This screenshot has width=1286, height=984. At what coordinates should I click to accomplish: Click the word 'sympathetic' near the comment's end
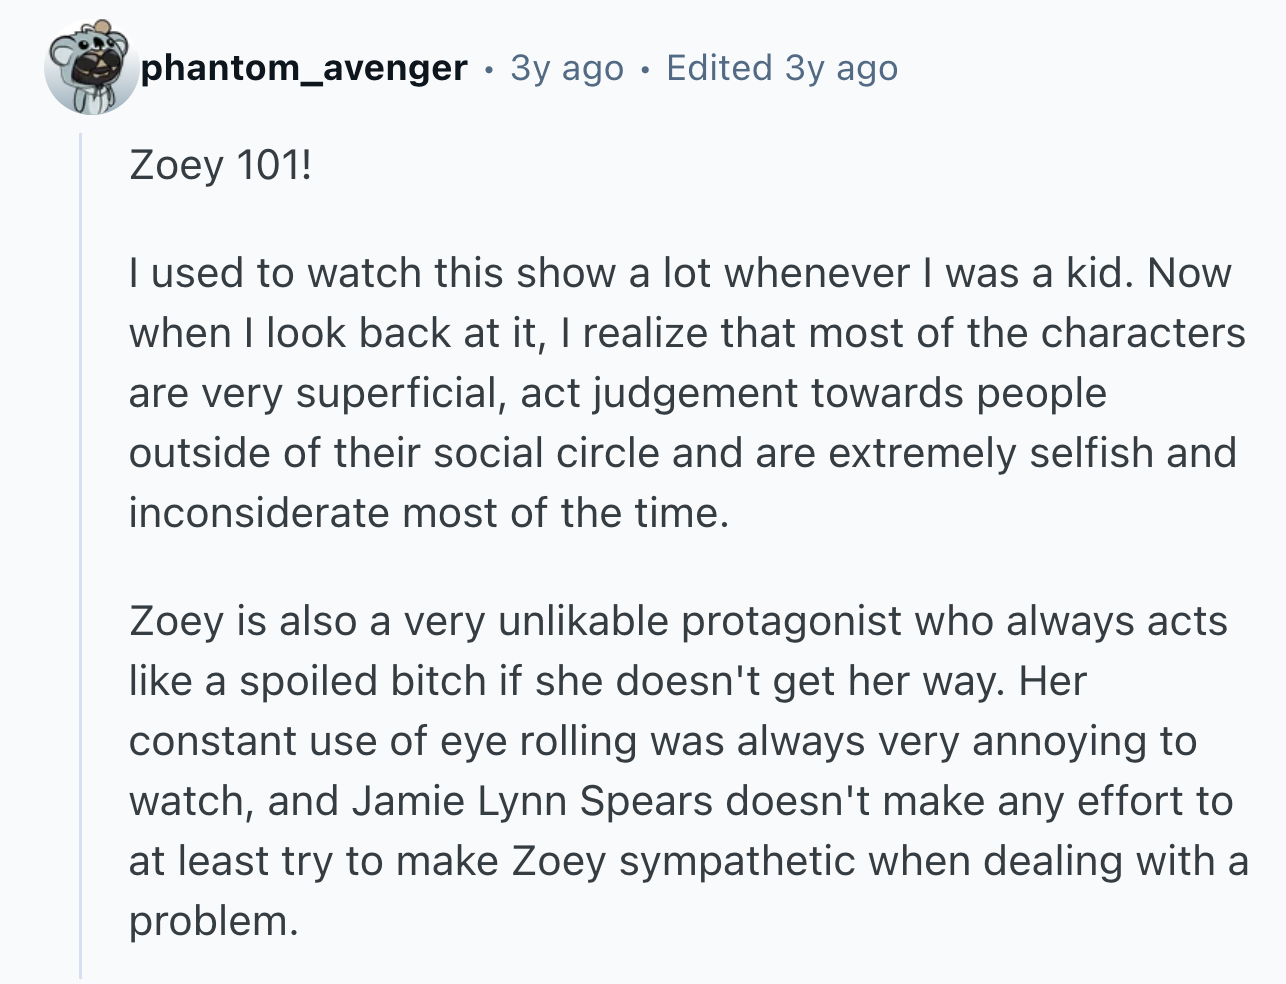click(737, 861)
